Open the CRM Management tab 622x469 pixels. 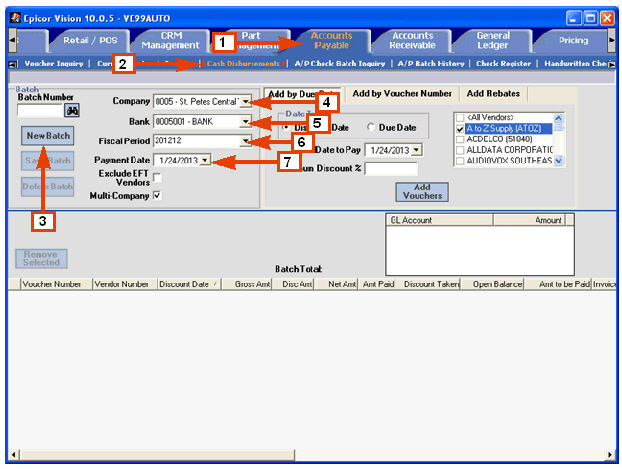pos(171,40)
